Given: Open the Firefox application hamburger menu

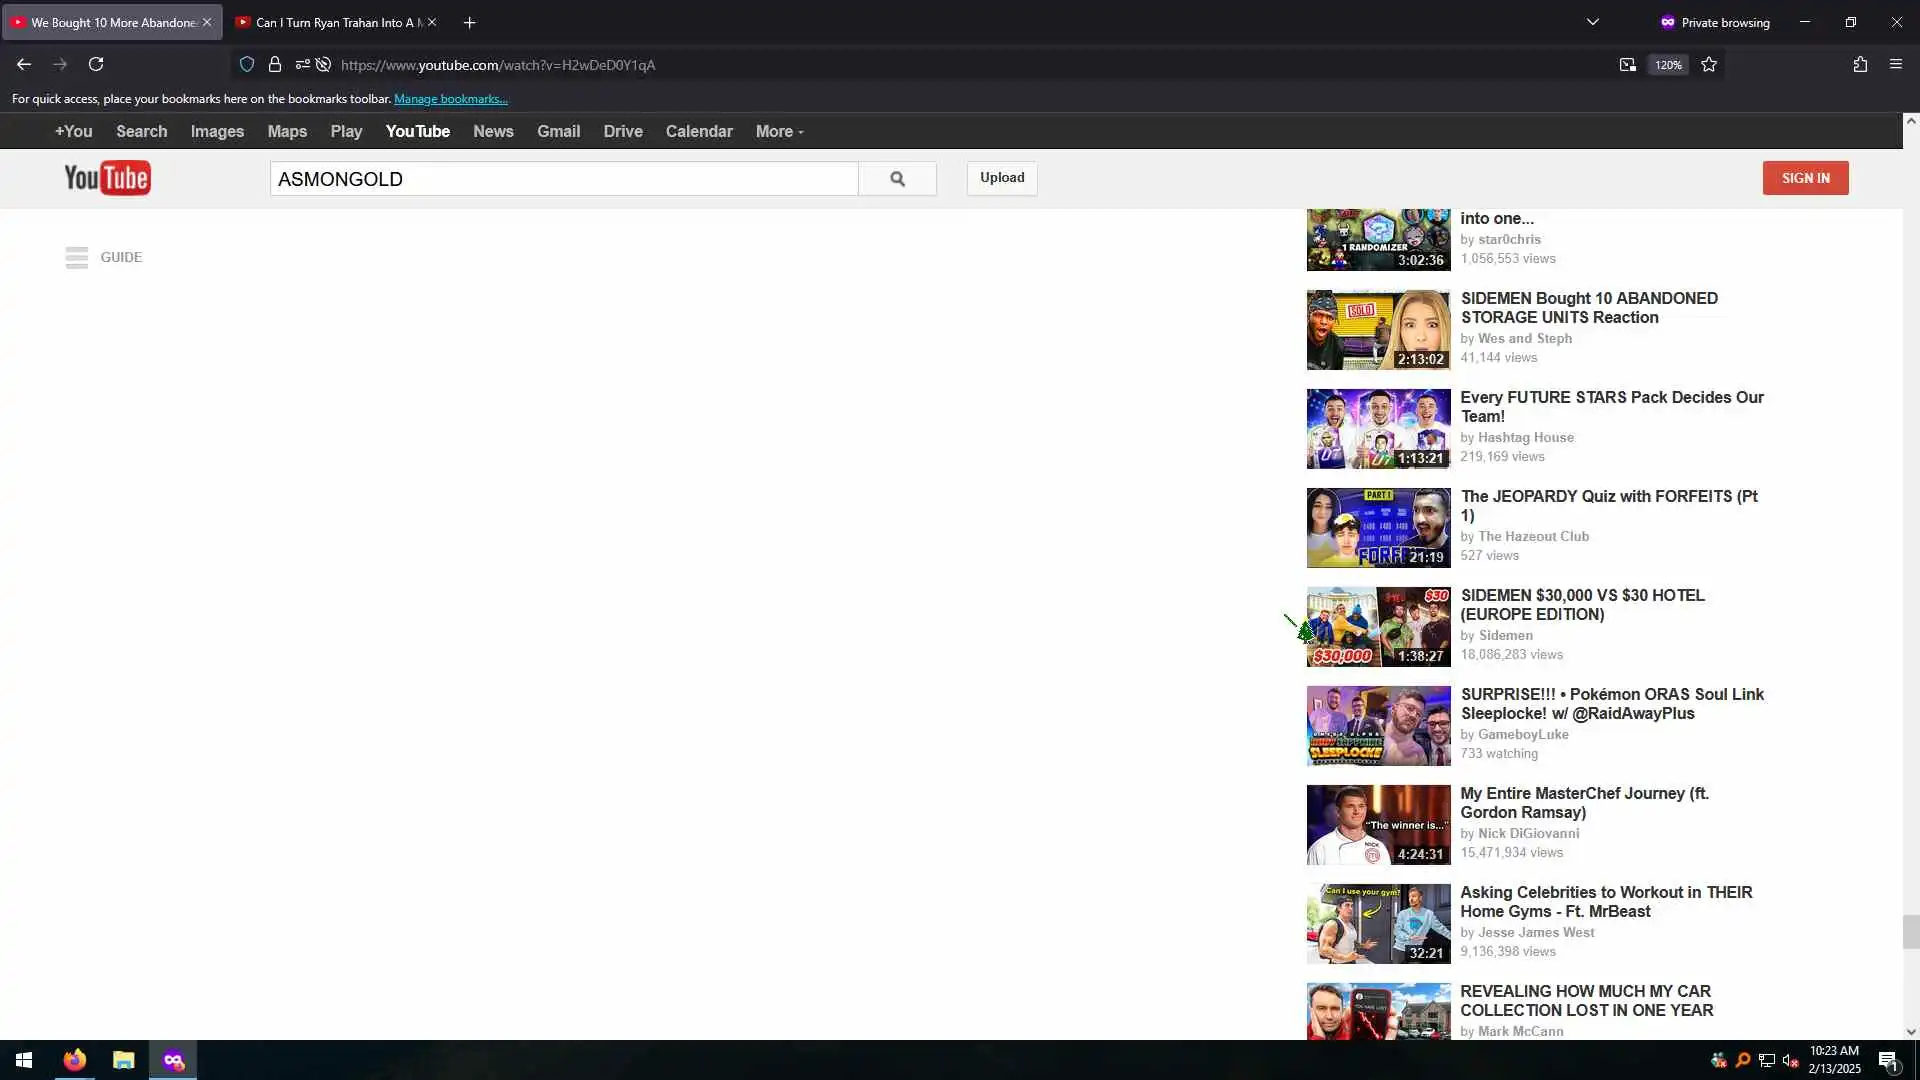Looking at the screenshot, I should point(1895,64).
